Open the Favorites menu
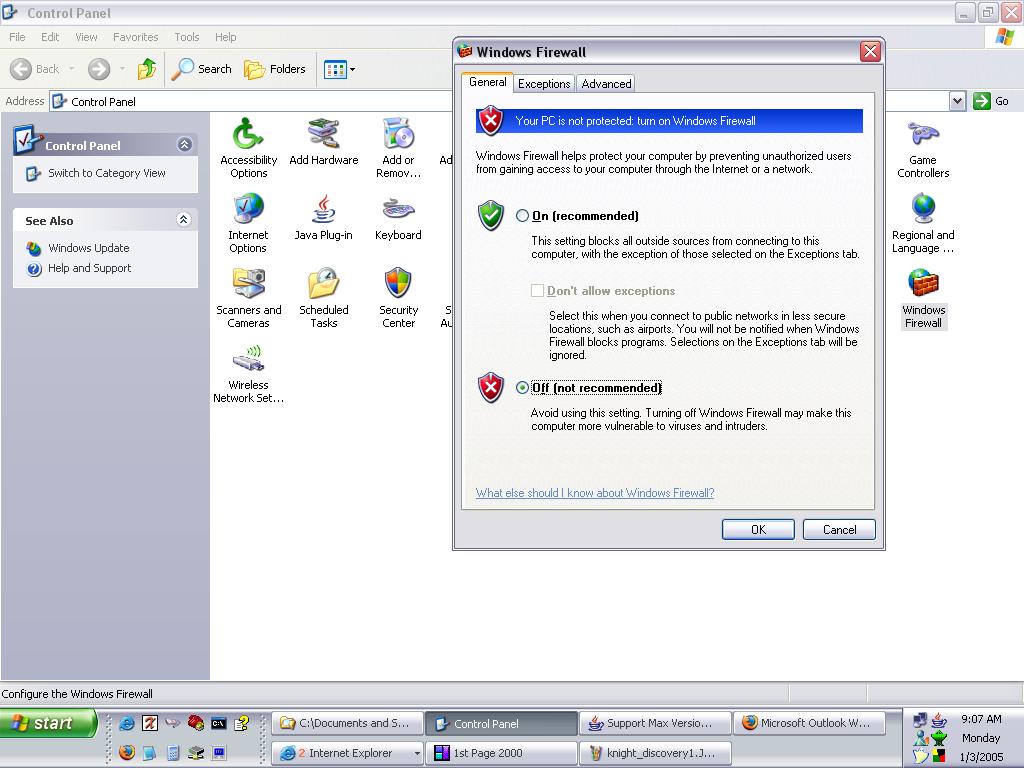Viewport: 1024px width, 768px height. click(x=135, y=37)
